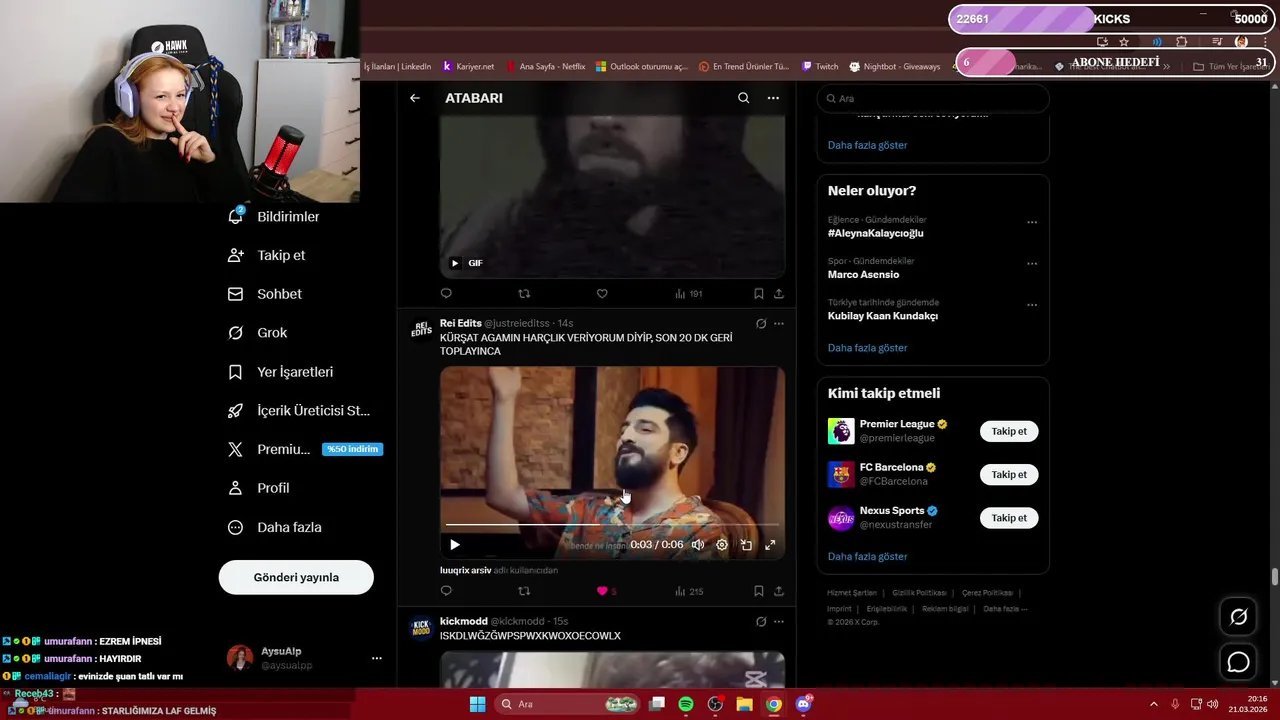The image size is (1280, 720).
Task: Go back using the ATABARI header arrow
Action: coord(415,98)
